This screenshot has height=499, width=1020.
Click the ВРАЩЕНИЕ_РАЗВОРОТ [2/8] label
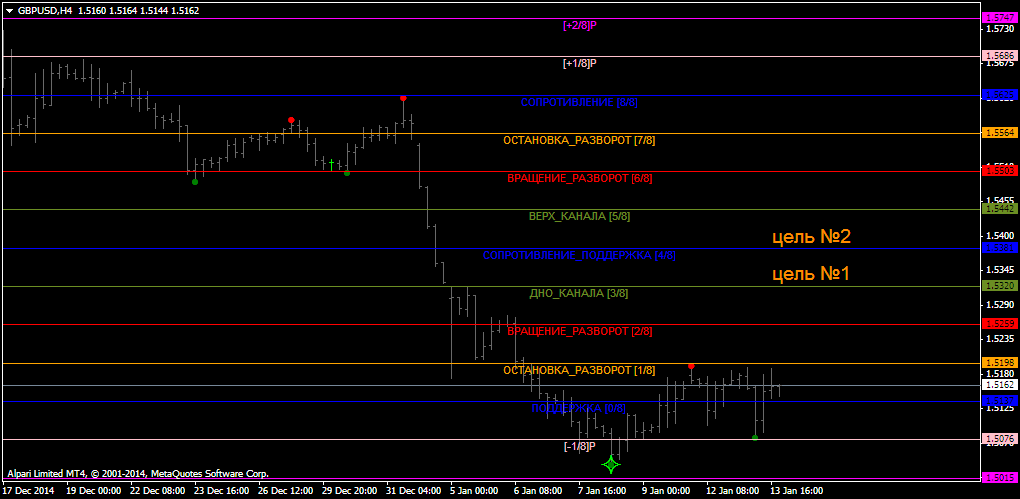(x=580, y=331)
